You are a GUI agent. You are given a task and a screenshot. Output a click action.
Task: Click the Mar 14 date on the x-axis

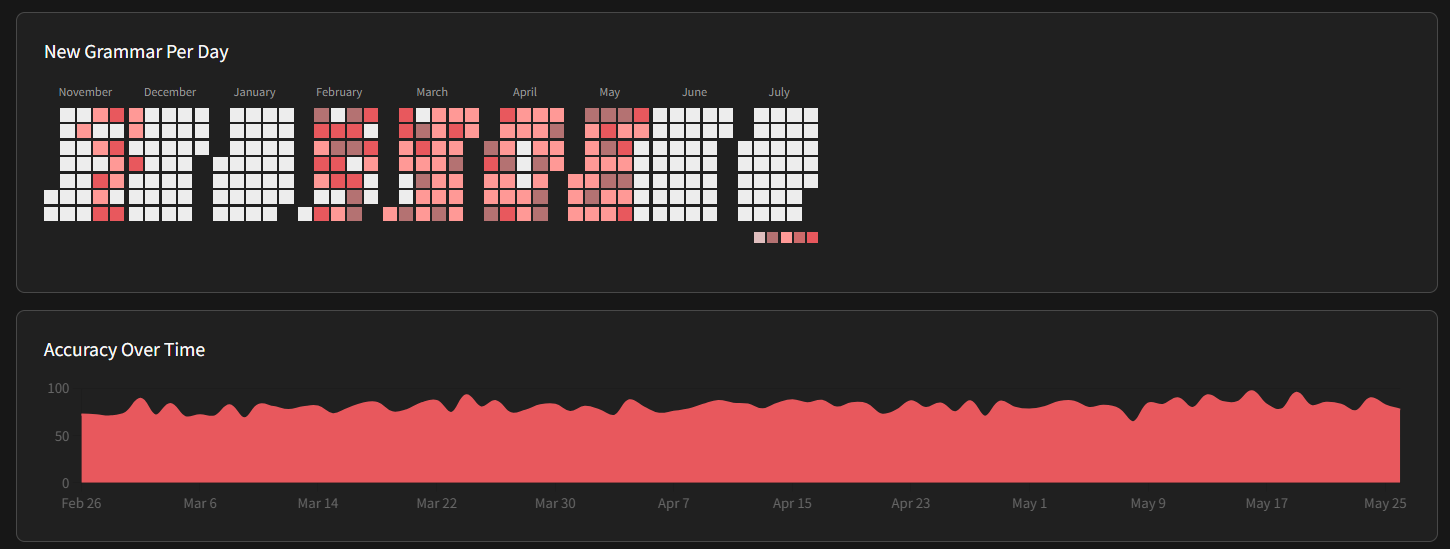click(318, 503)
